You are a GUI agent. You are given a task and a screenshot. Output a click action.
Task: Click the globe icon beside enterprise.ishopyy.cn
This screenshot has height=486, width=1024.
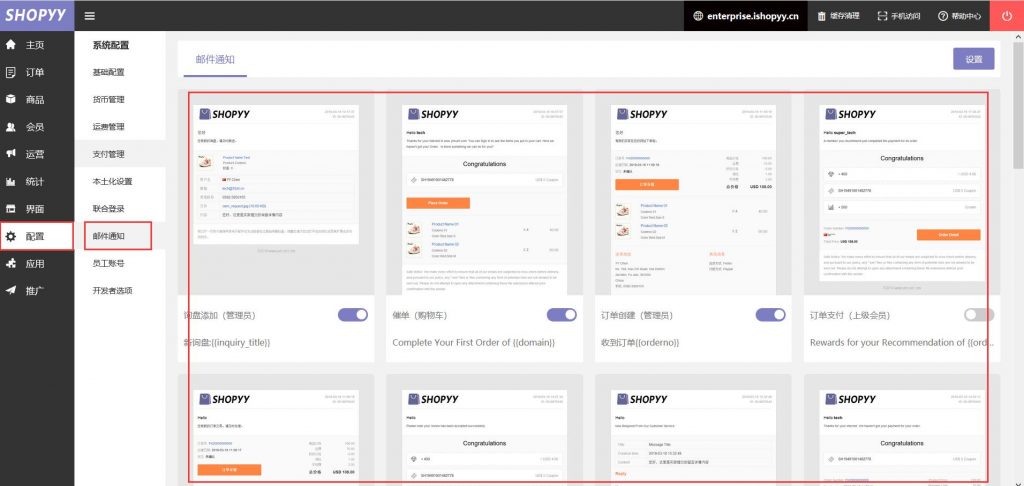coord(698,16)
